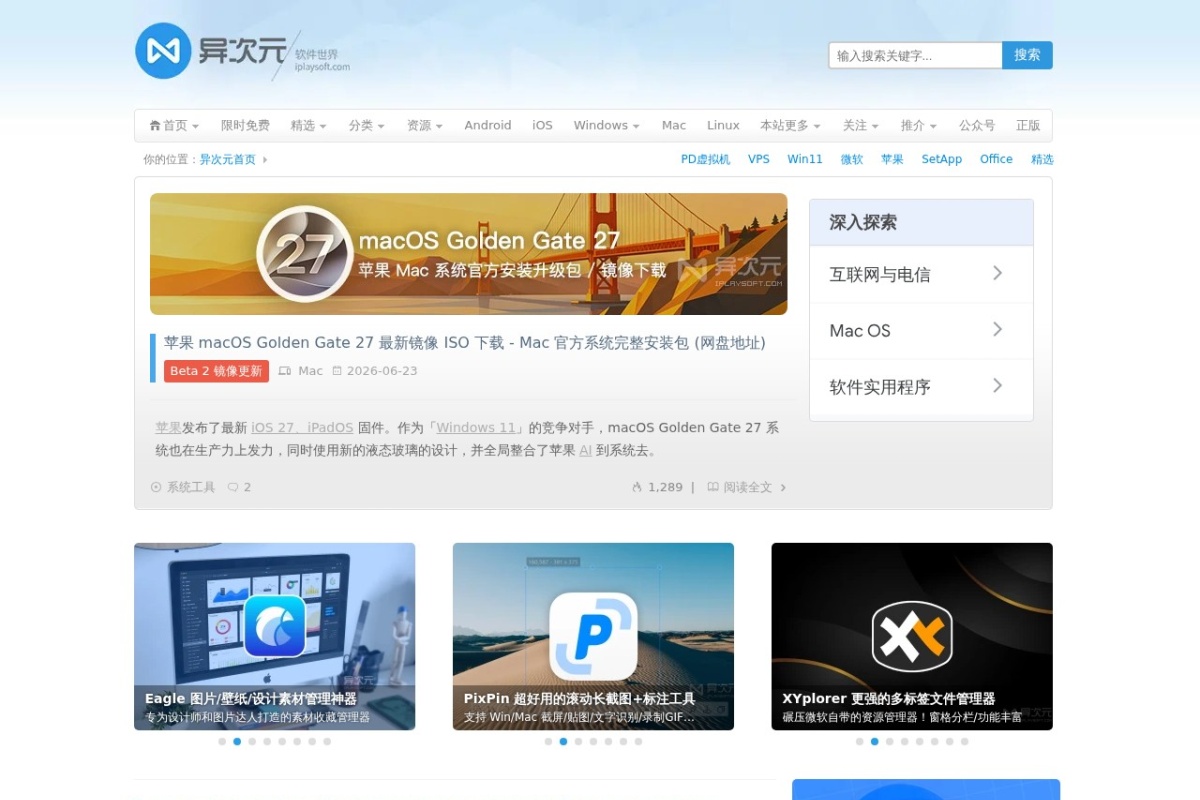Expand the Windows dropdown in navbar
Screen dimensions: 1200x800
[x=607, y=125]
